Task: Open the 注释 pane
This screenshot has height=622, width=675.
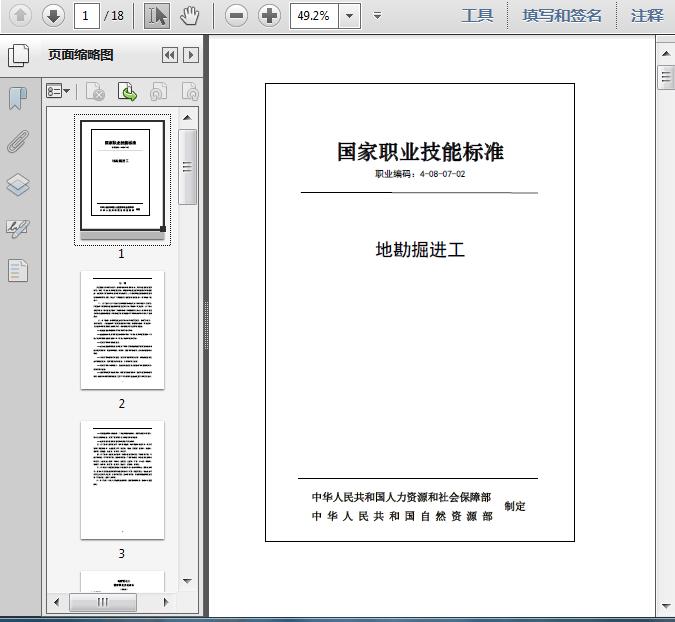Action: [x=647, y=16]
